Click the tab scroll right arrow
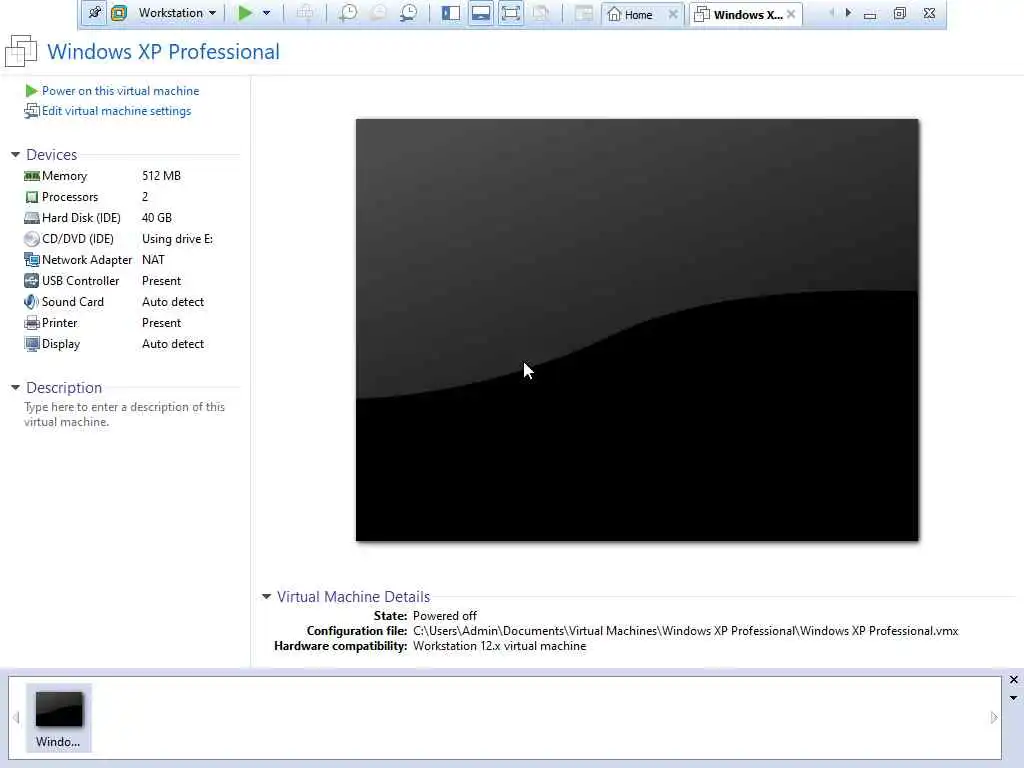The image size is (1024, 768). [848, 12]
